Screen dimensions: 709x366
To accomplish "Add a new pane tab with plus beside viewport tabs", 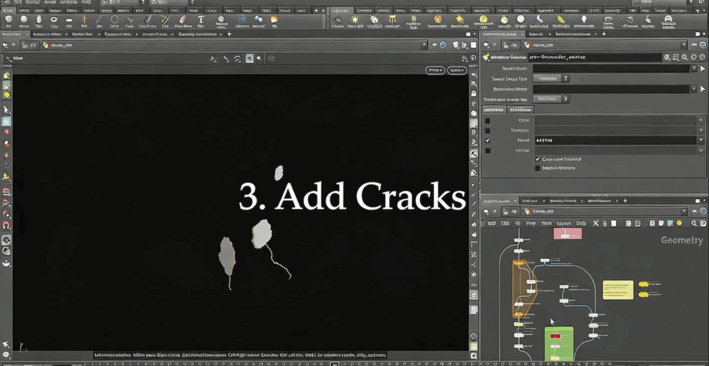I will pyautogui.click(x=230, y=34).
